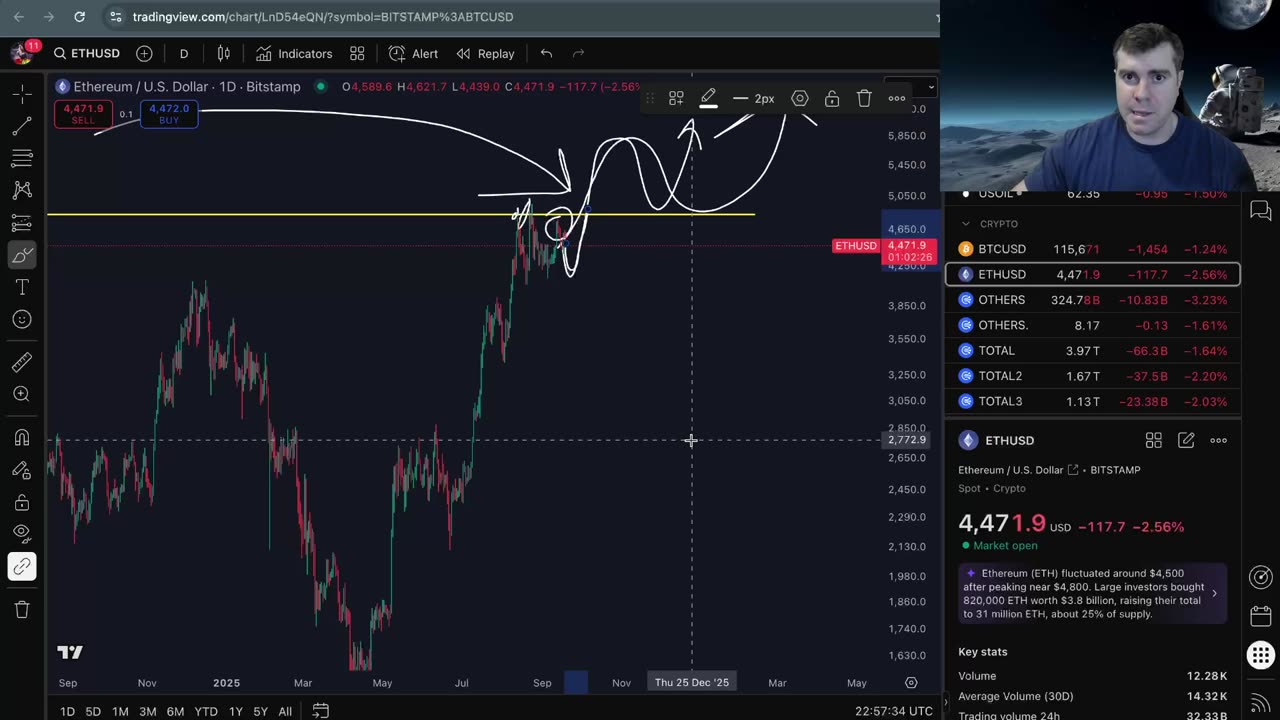Select 1M date range

[x=120, y=711]
